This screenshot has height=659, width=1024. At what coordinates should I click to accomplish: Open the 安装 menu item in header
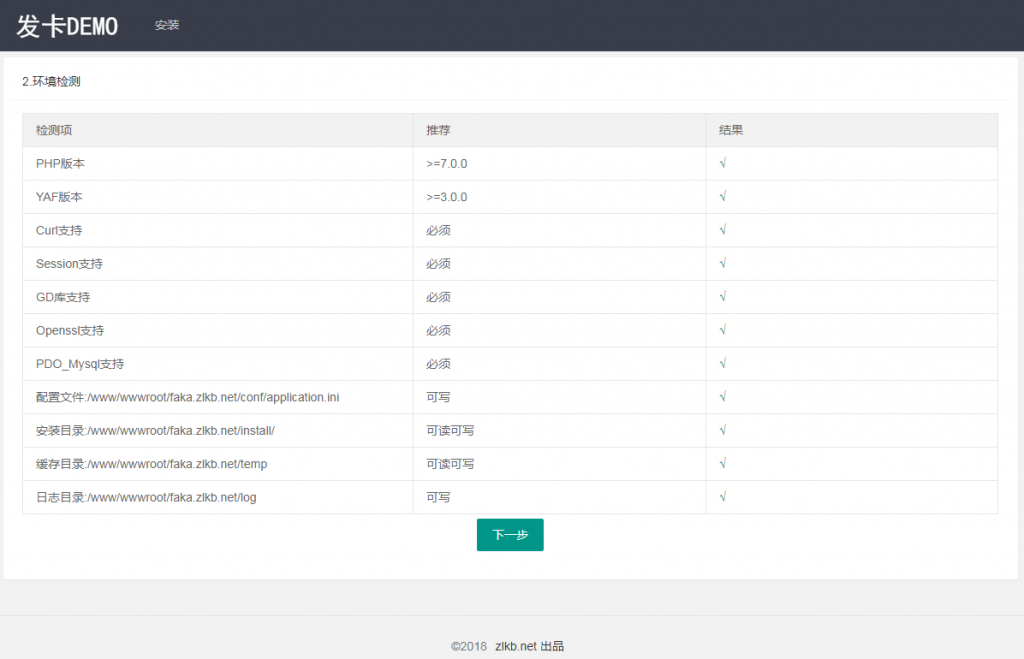coord(167,25)
